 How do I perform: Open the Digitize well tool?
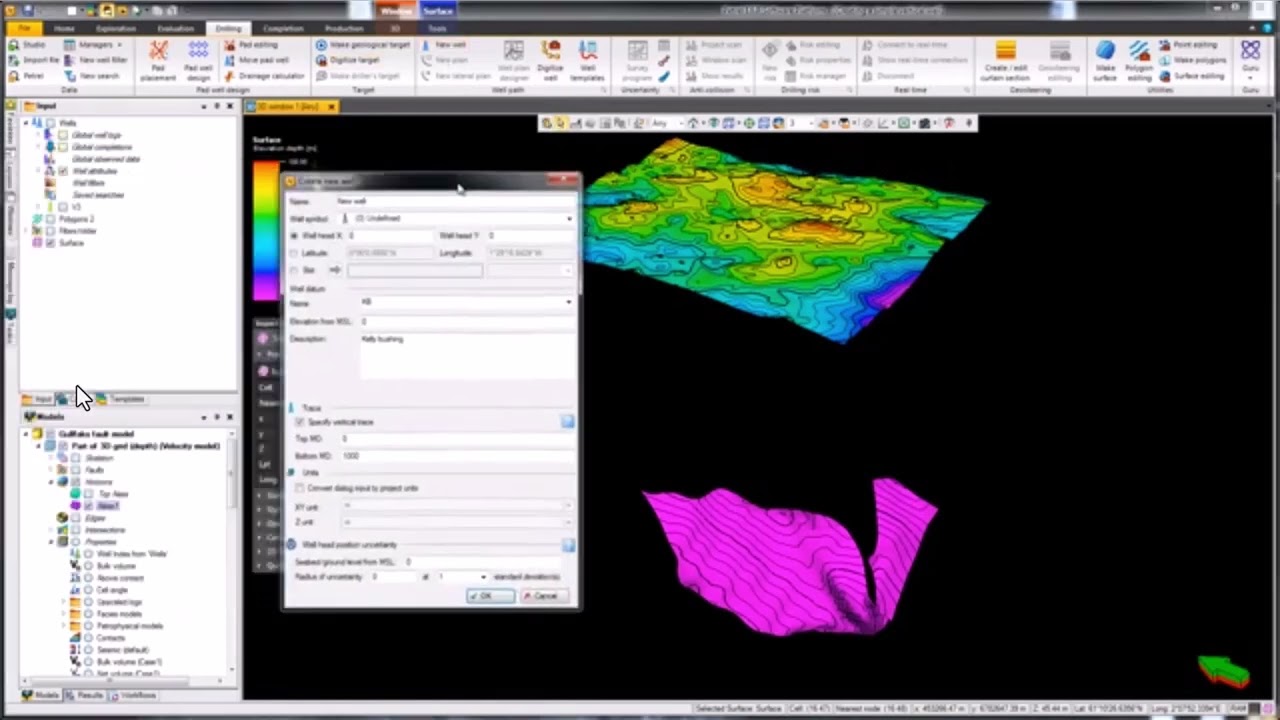[550, 62]
